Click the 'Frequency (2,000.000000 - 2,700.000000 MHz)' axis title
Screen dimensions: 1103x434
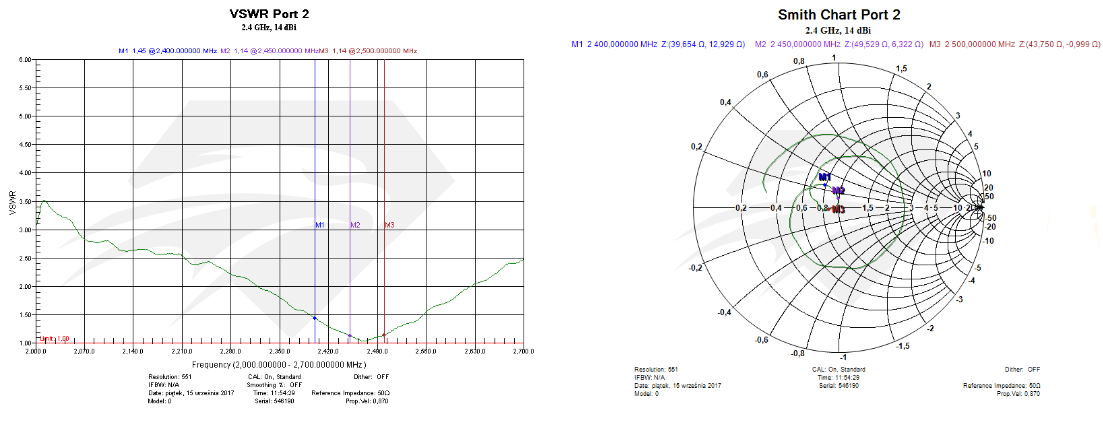point(279,364)
